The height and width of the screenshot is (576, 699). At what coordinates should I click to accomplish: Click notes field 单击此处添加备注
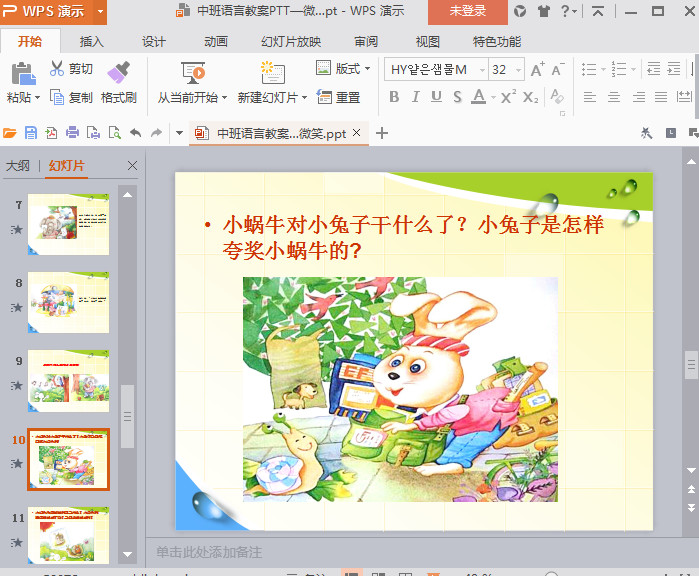point(414,552)
